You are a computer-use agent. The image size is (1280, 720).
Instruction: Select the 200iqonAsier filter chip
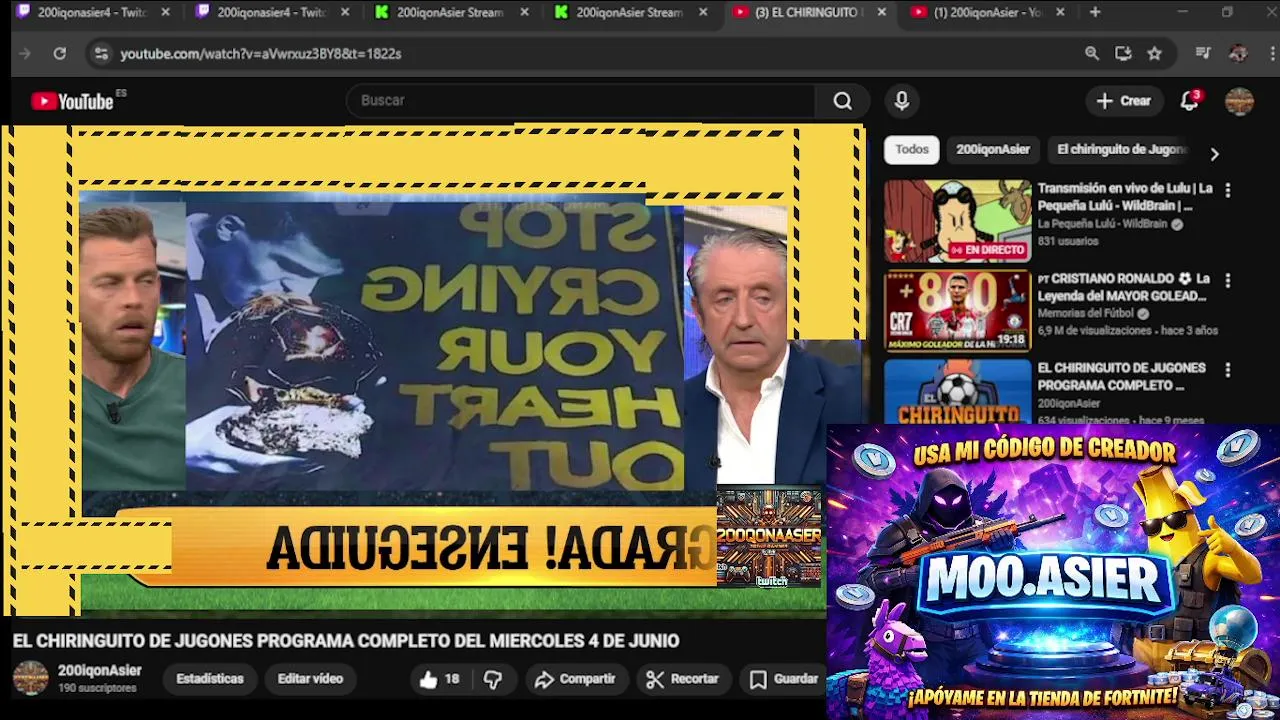click(x=993, y=150)
